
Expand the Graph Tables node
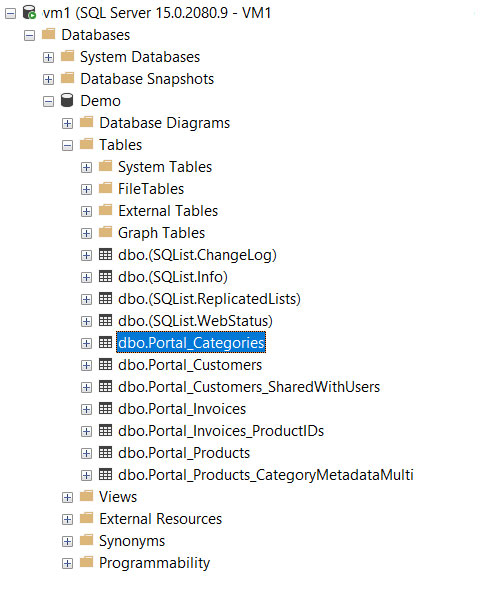[x=87, y=234]
